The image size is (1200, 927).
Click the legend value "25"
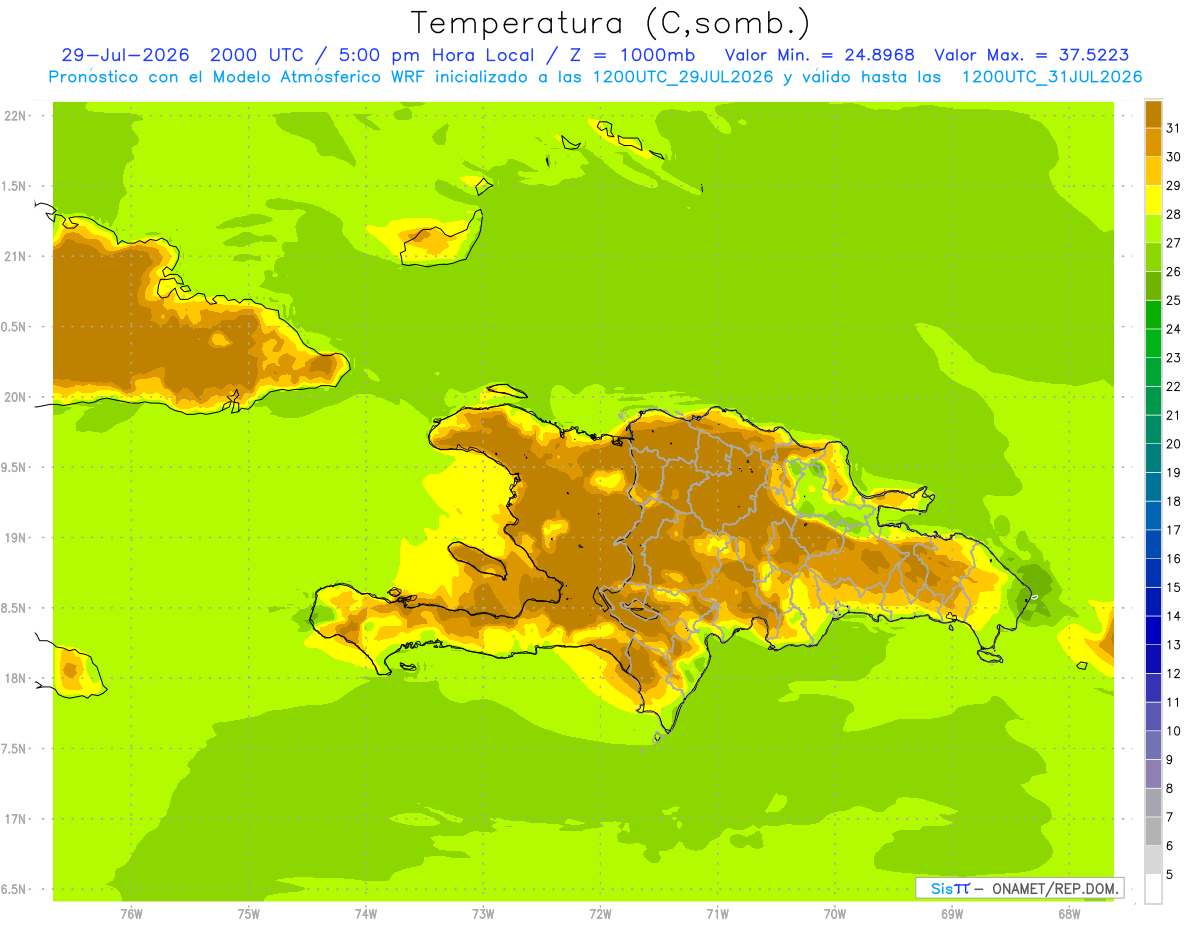1174,300
